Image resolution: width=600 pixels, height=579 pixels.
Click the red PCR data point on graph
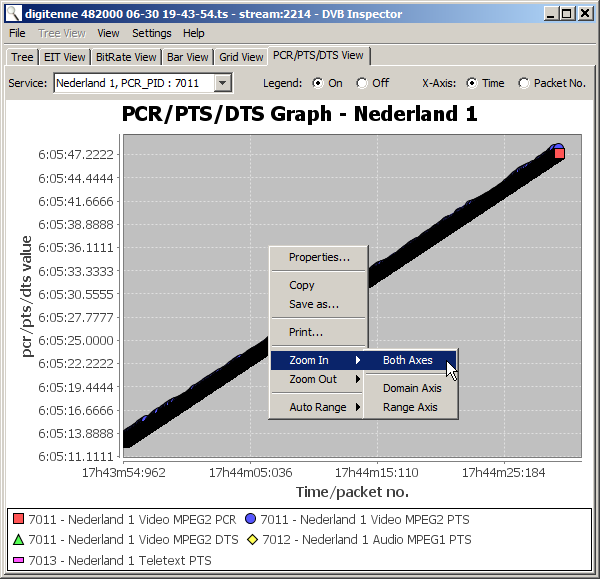(560, 153)
